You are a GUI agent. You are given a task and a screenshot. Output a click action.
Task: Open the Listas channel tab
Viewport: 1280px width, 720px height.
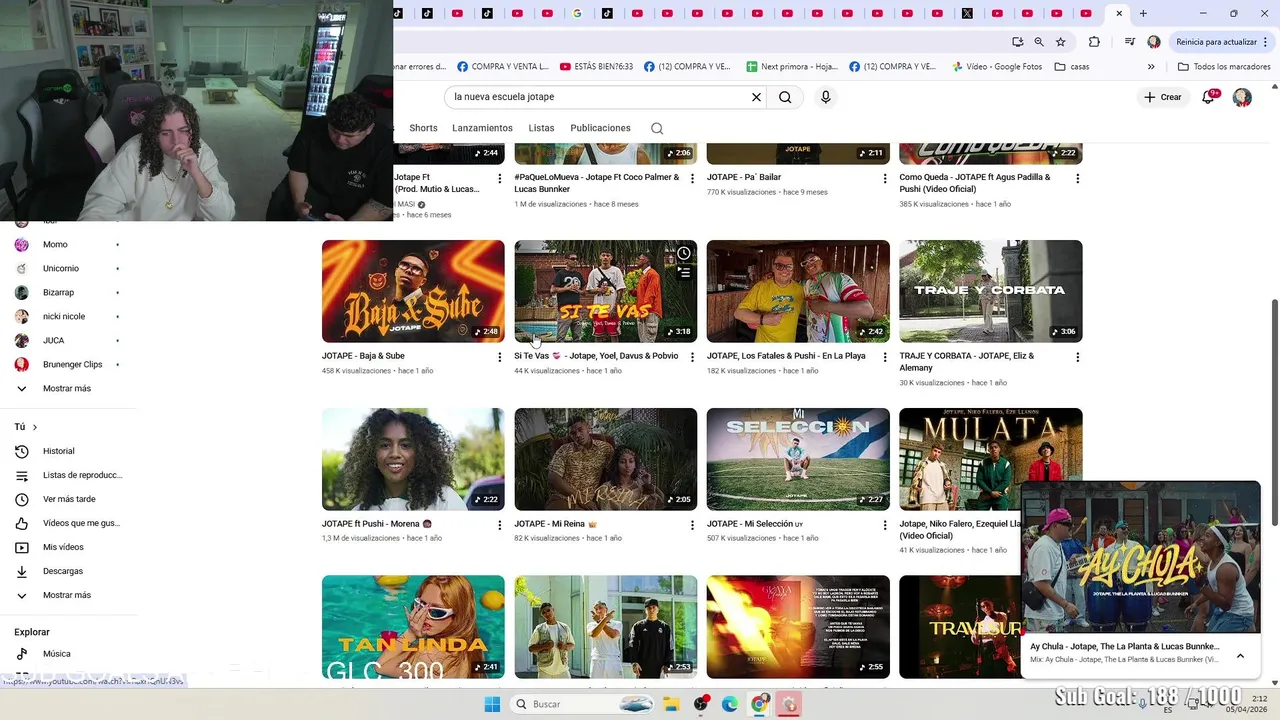pos(541,128)
